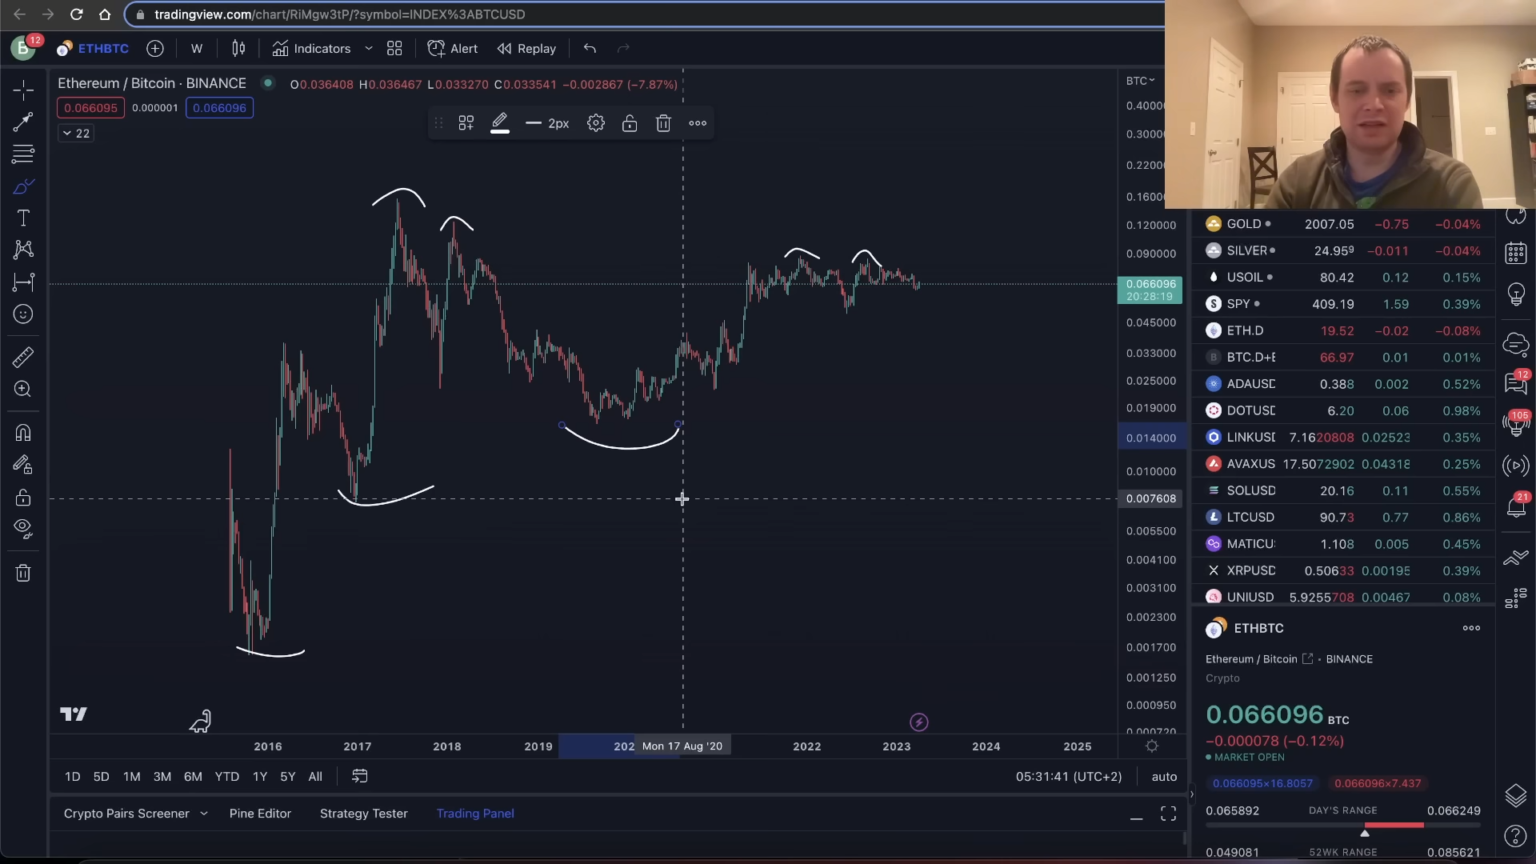Select the Measure ruler tool

23,357
